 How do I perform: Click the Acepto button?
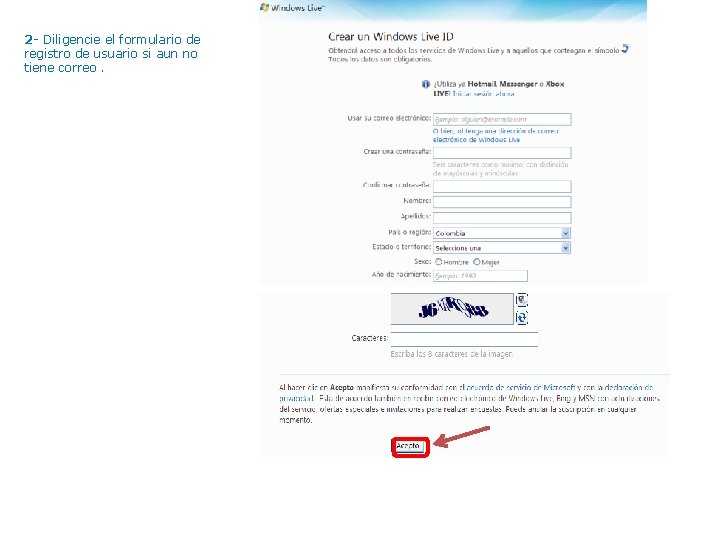(x=410, y=446)
